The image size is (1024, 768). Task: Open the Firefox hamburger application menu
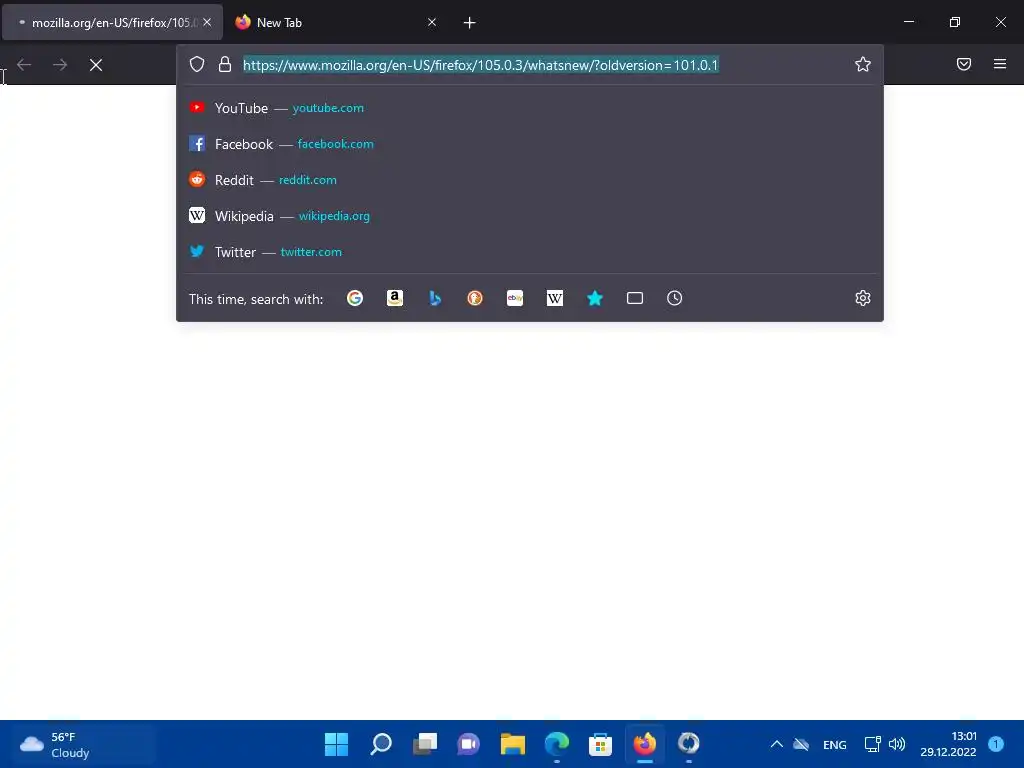(1000, 64)
